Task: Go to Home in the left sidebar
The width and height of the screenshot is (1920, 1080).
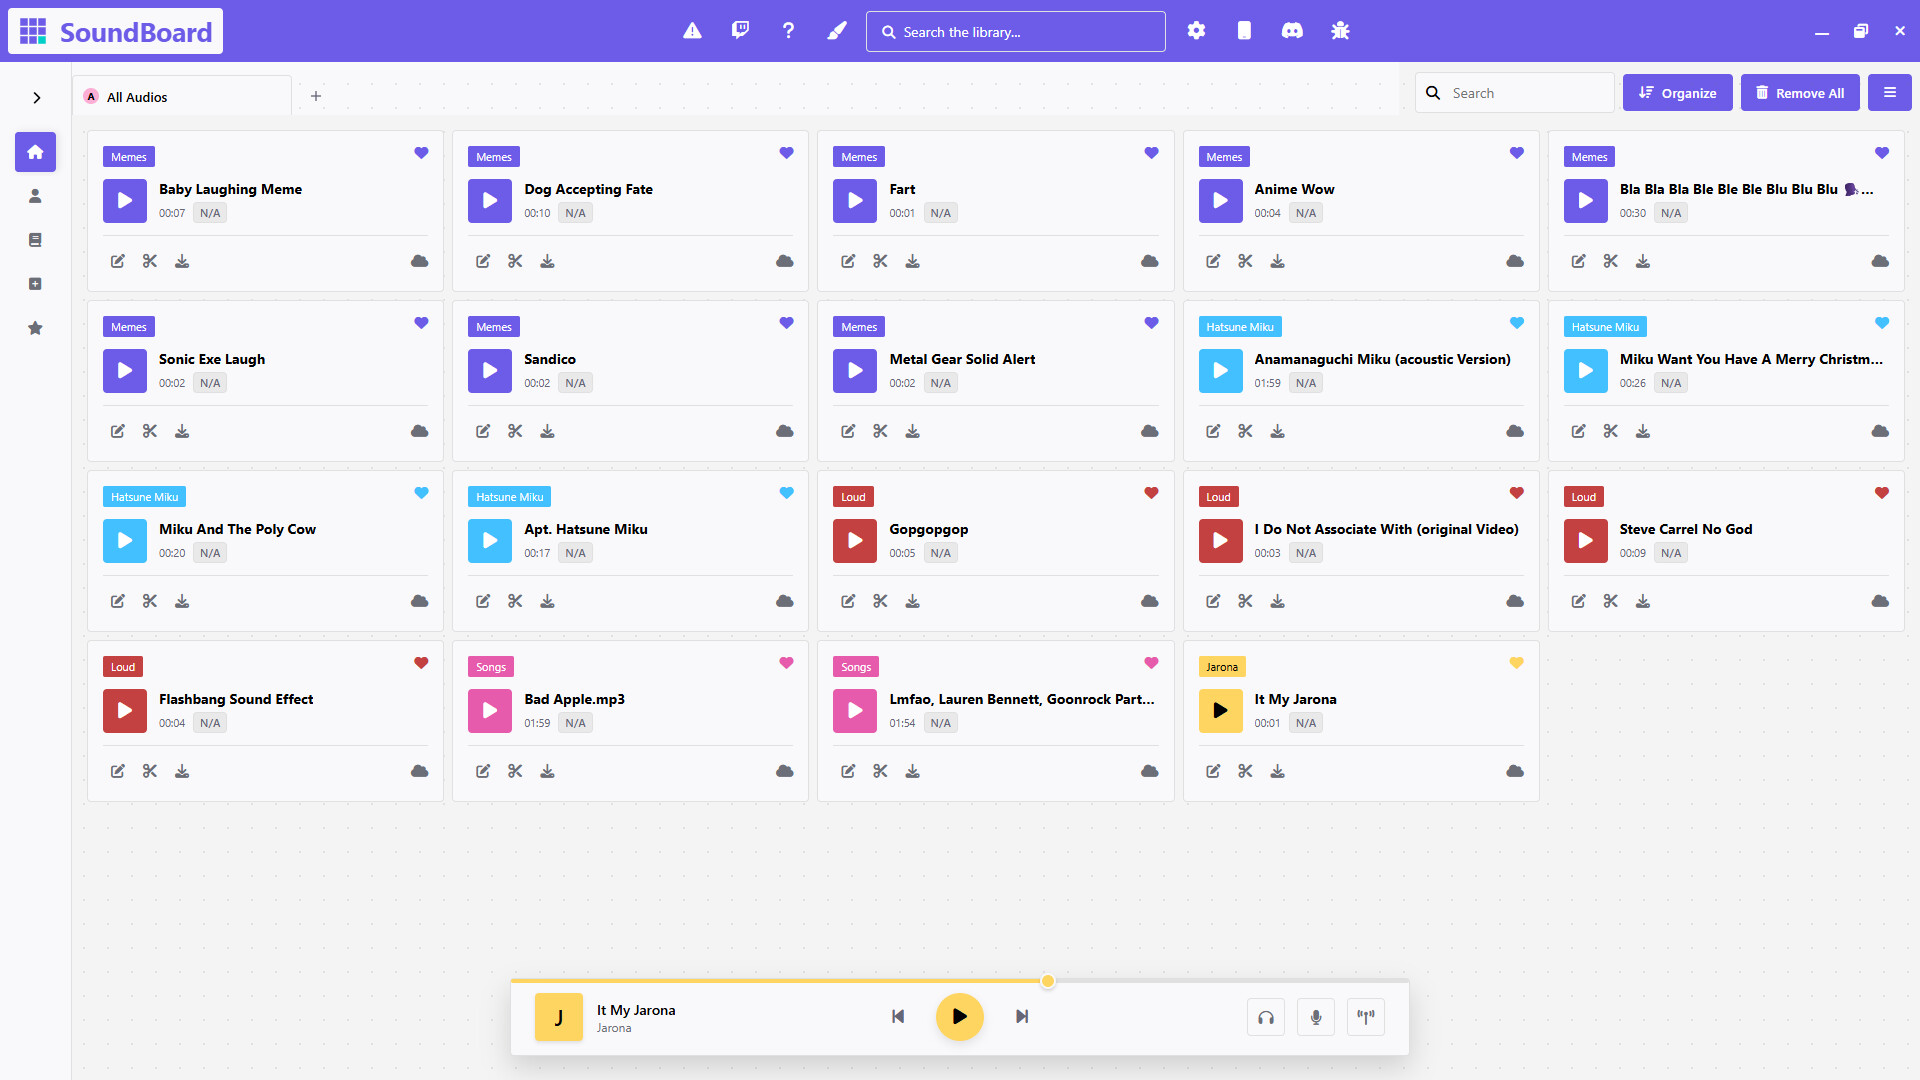Action: [x=35, y=152]
